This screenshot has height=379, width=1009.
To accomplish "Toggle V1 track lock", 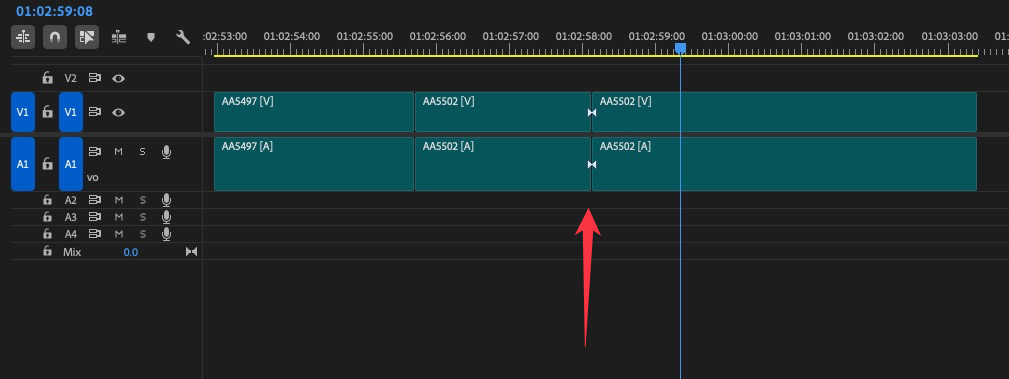I will (47, 112).
